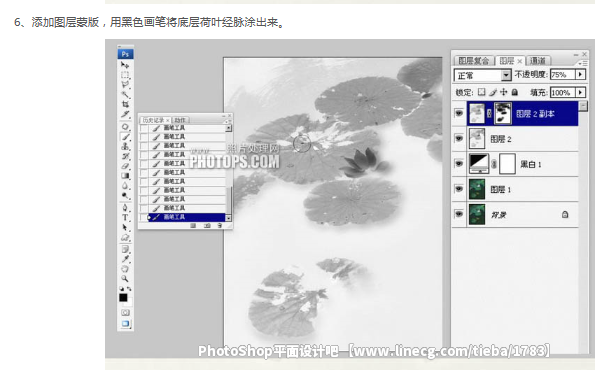Image resolution: width=606 pixels, height=370 pixels.
Task: Select the Gradient tool
Action: pos(125,176)
